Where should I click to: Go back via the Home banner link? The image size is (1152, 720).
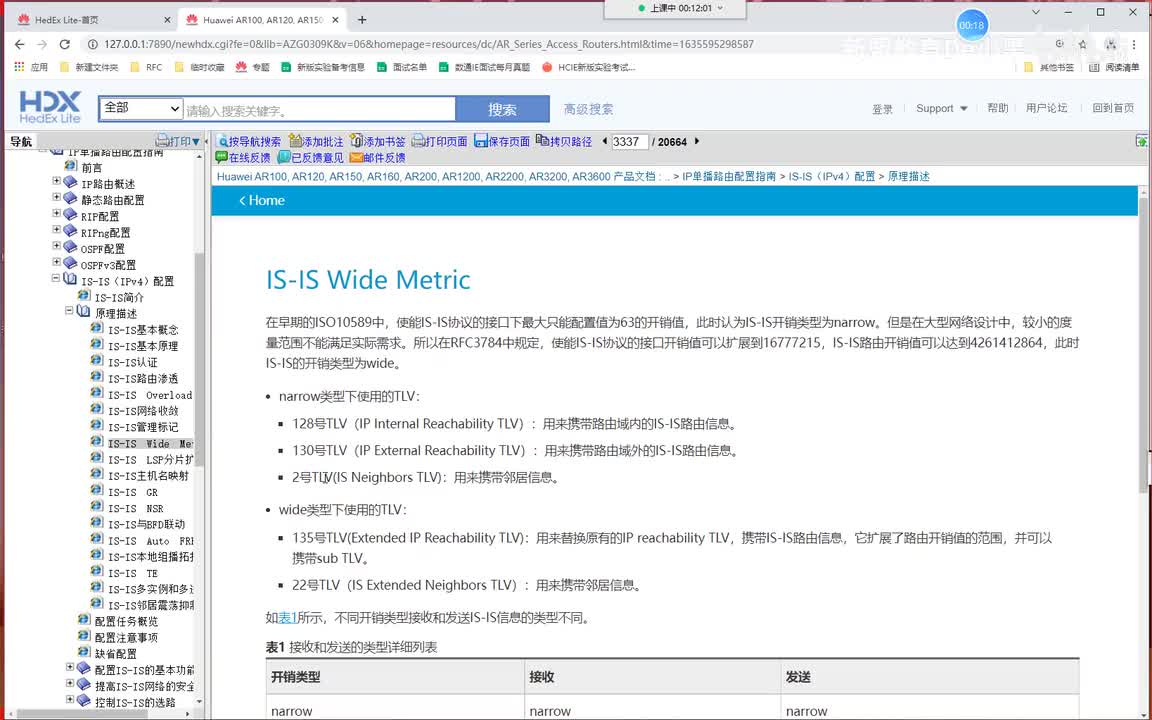point(262,201)
